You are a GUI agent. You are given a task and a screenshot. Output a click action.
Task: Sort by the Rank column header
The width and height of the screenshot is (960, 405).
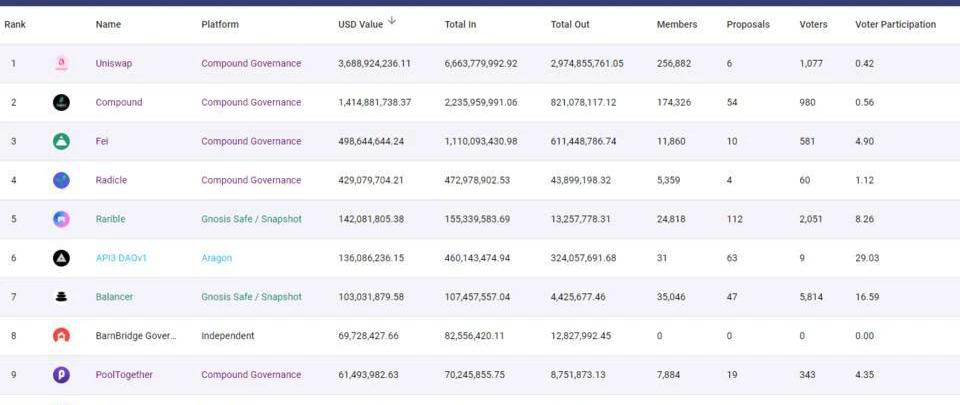click(x=15, y=24)
